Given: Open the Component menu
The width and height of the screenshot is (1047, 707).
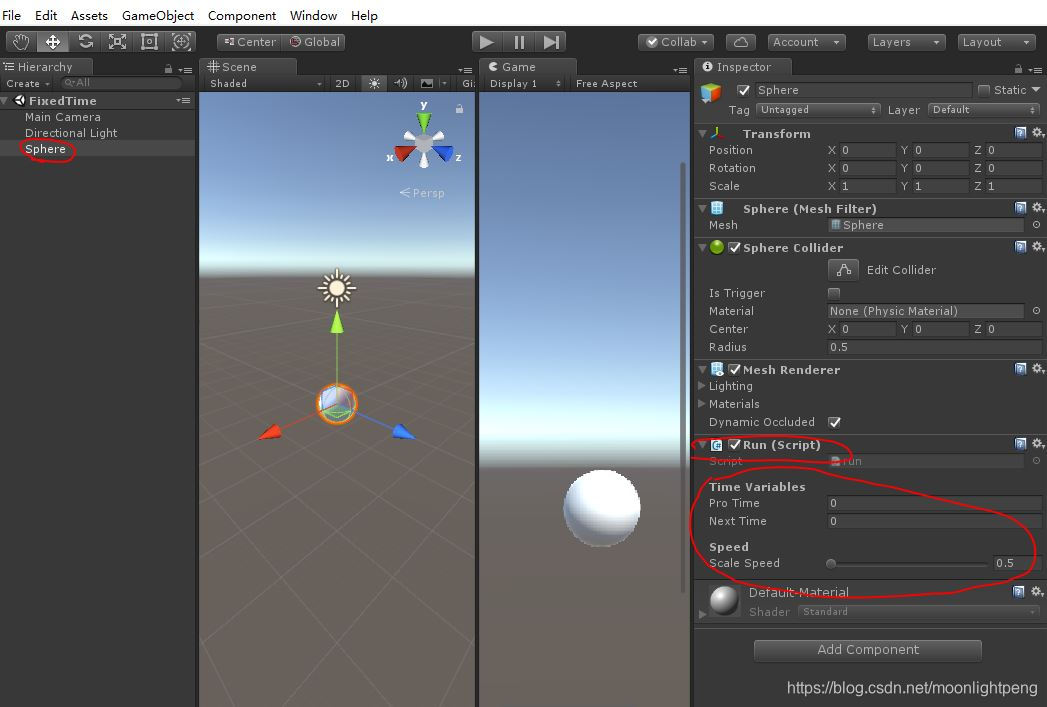Looking at the screenshot, I should point(242,15).
